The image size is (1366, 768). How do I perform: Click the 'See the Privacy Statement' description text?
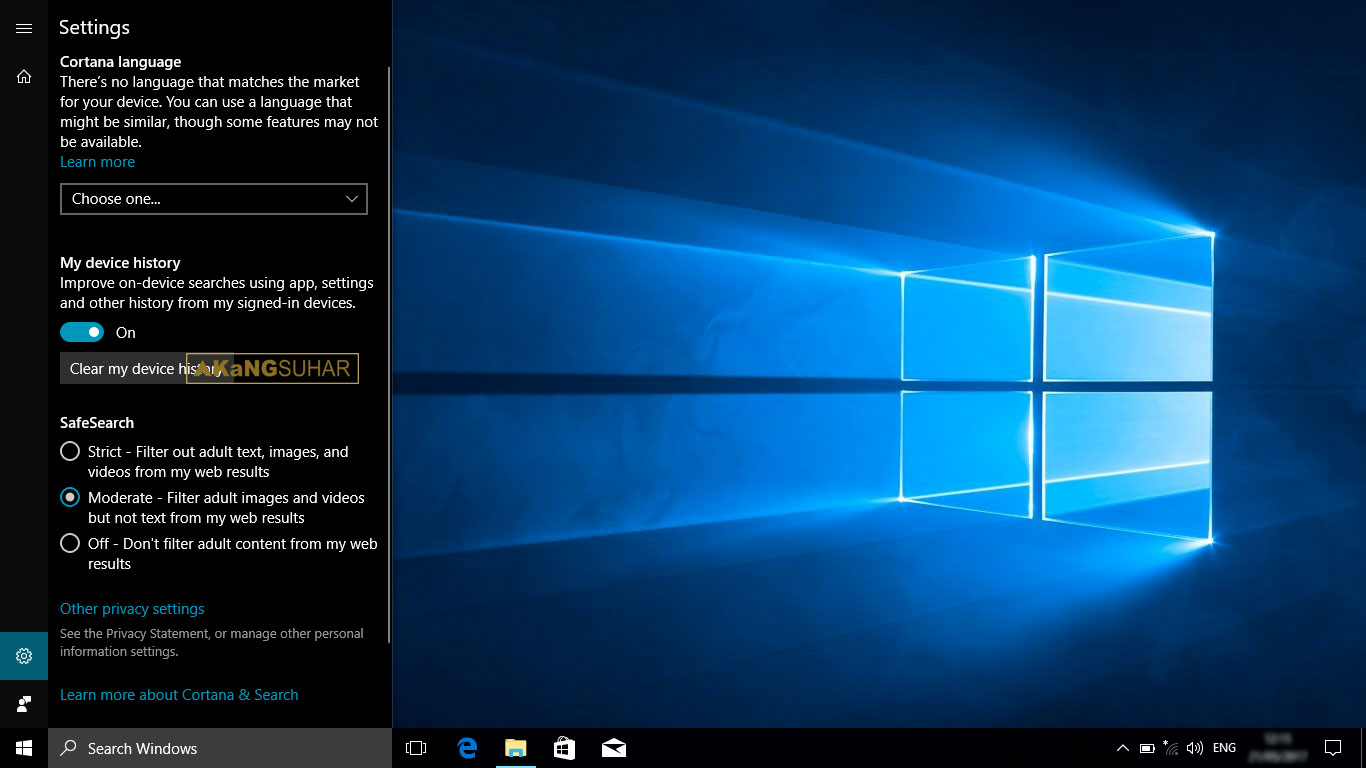pos(212,642)
